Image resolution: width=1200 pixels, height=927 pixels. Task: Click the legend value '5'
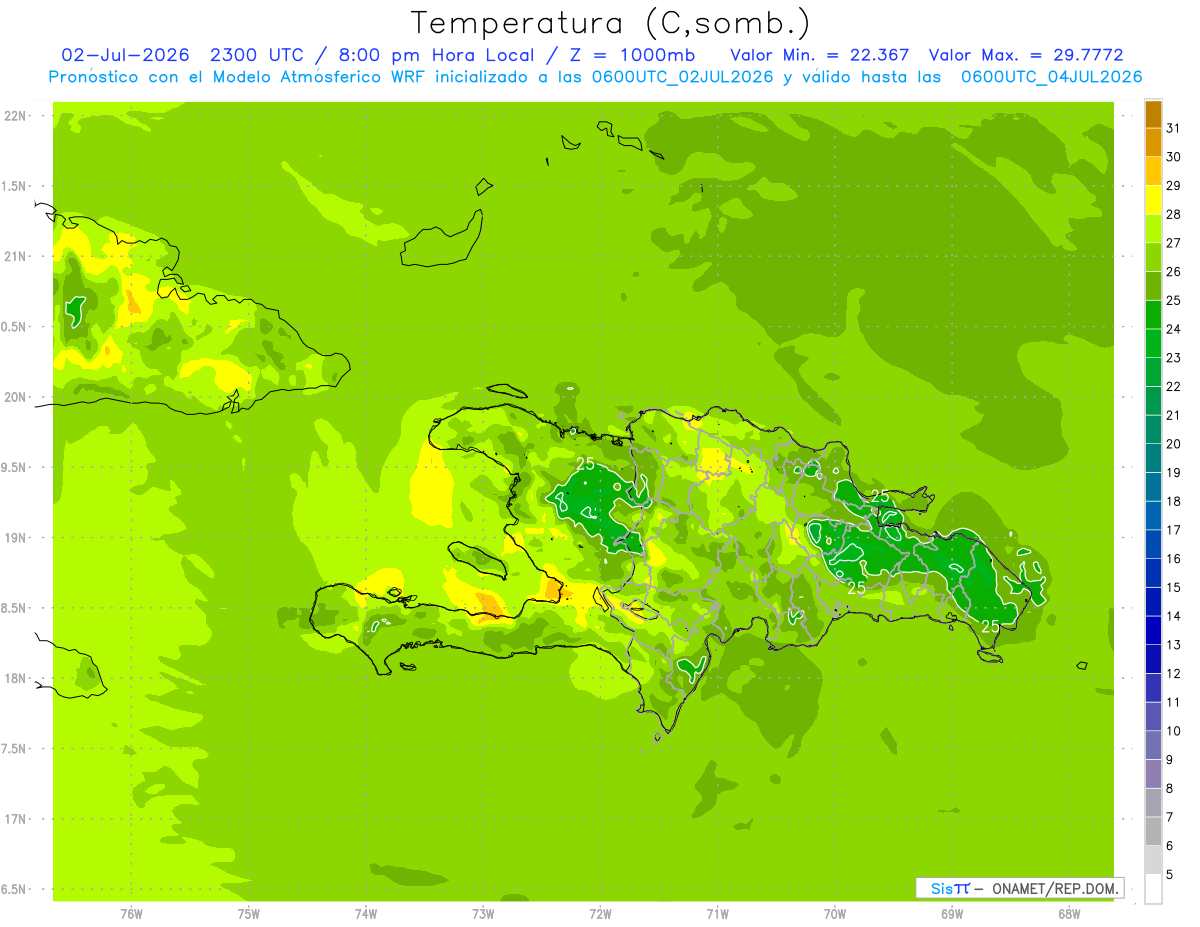[1171, 875]
